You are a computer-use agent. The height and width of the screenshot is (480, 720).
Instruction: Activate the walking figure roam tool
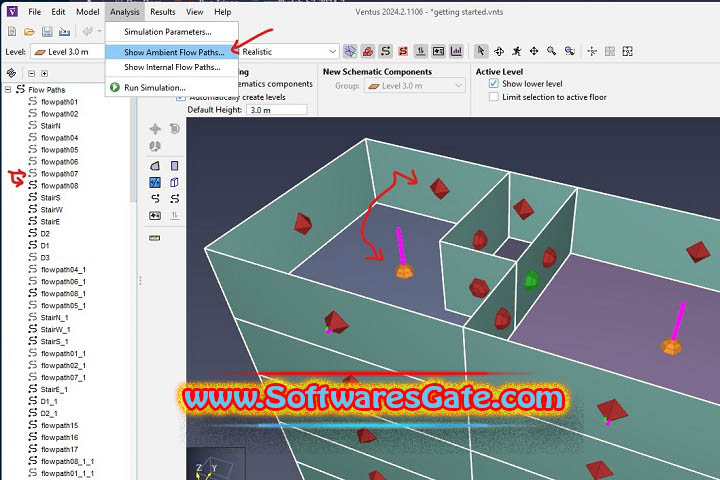tap(517, 51)
